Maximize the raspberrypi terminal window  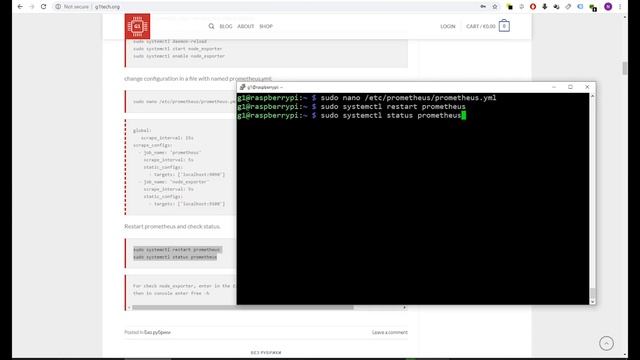pyautogui.click(x=571, y=87)
